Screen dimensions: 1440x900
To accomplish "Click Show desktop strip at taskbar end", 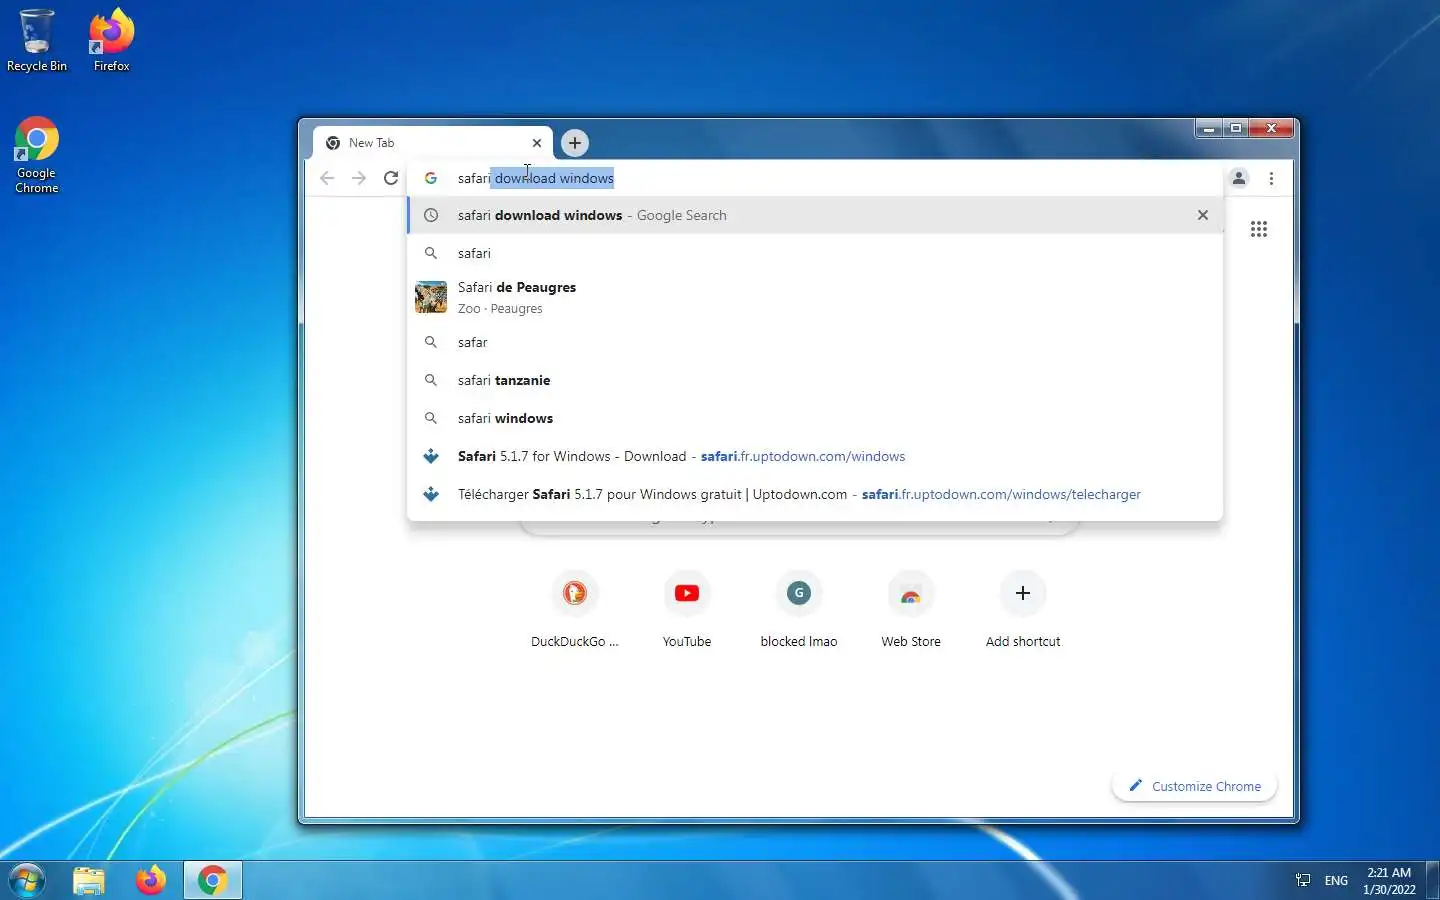I will coord(1432,880).
